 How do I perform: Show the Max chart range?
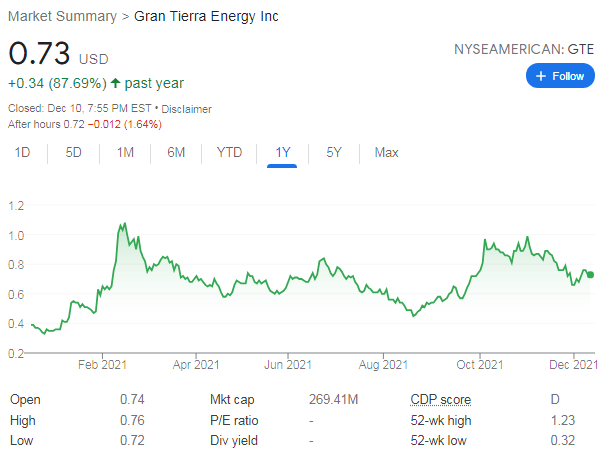click(387, 152)
